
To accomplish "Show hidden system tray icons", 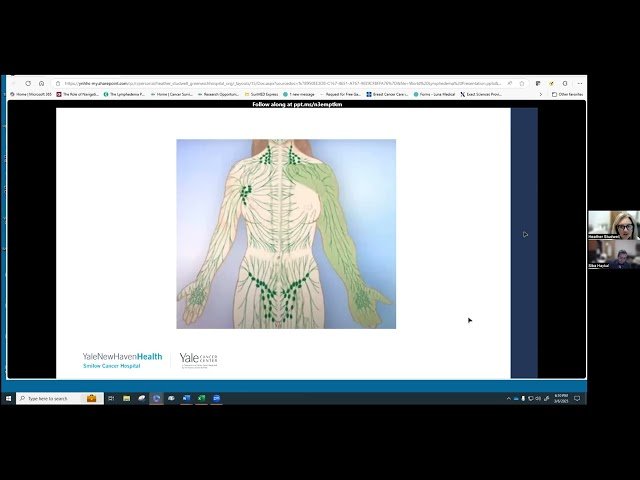I will click(x=508, y=398).
